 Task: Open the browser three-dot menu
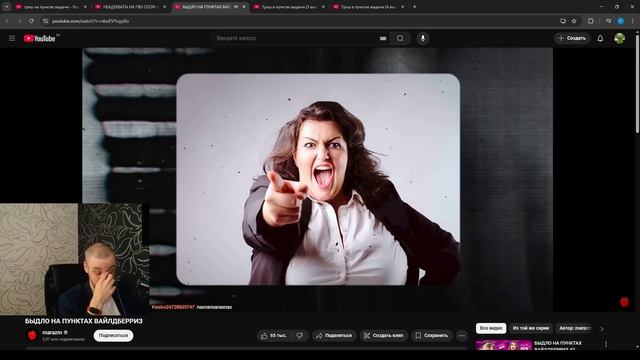(633, 21)
